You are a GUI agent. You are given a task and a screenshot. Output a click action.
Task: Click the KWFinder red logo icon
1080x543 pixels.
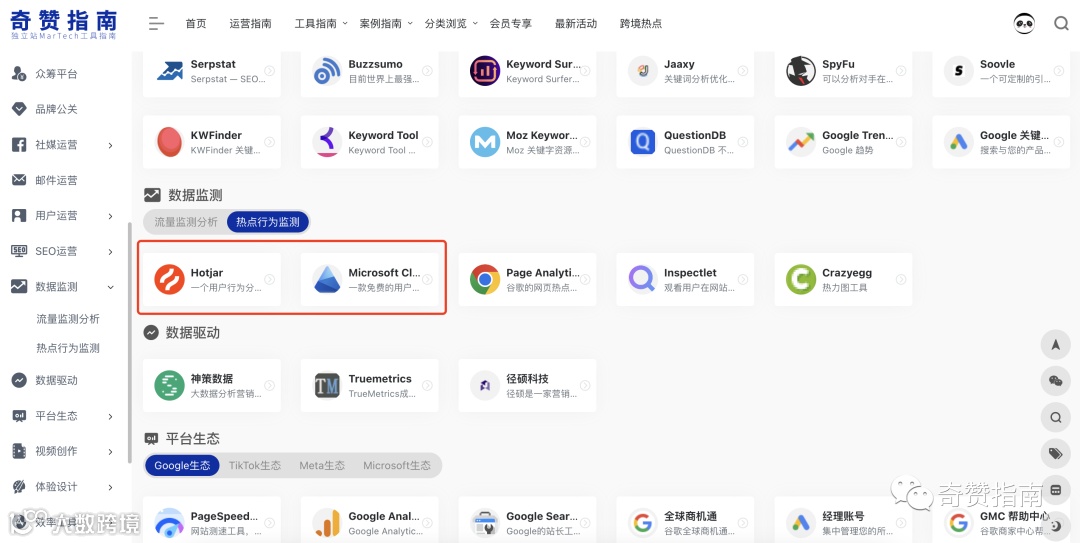click(169, 141)
